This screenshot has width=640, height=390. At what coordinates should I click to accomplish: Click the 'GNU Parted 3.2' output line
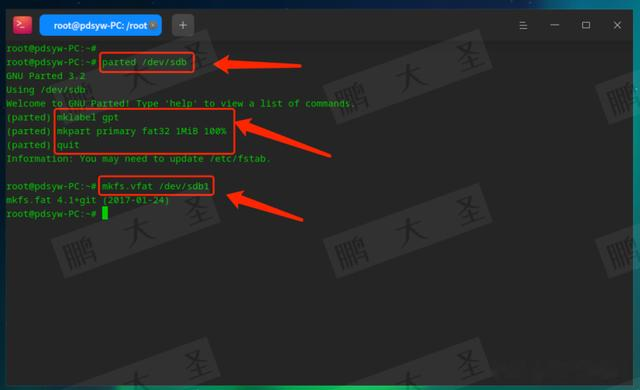tap(46, 76)
